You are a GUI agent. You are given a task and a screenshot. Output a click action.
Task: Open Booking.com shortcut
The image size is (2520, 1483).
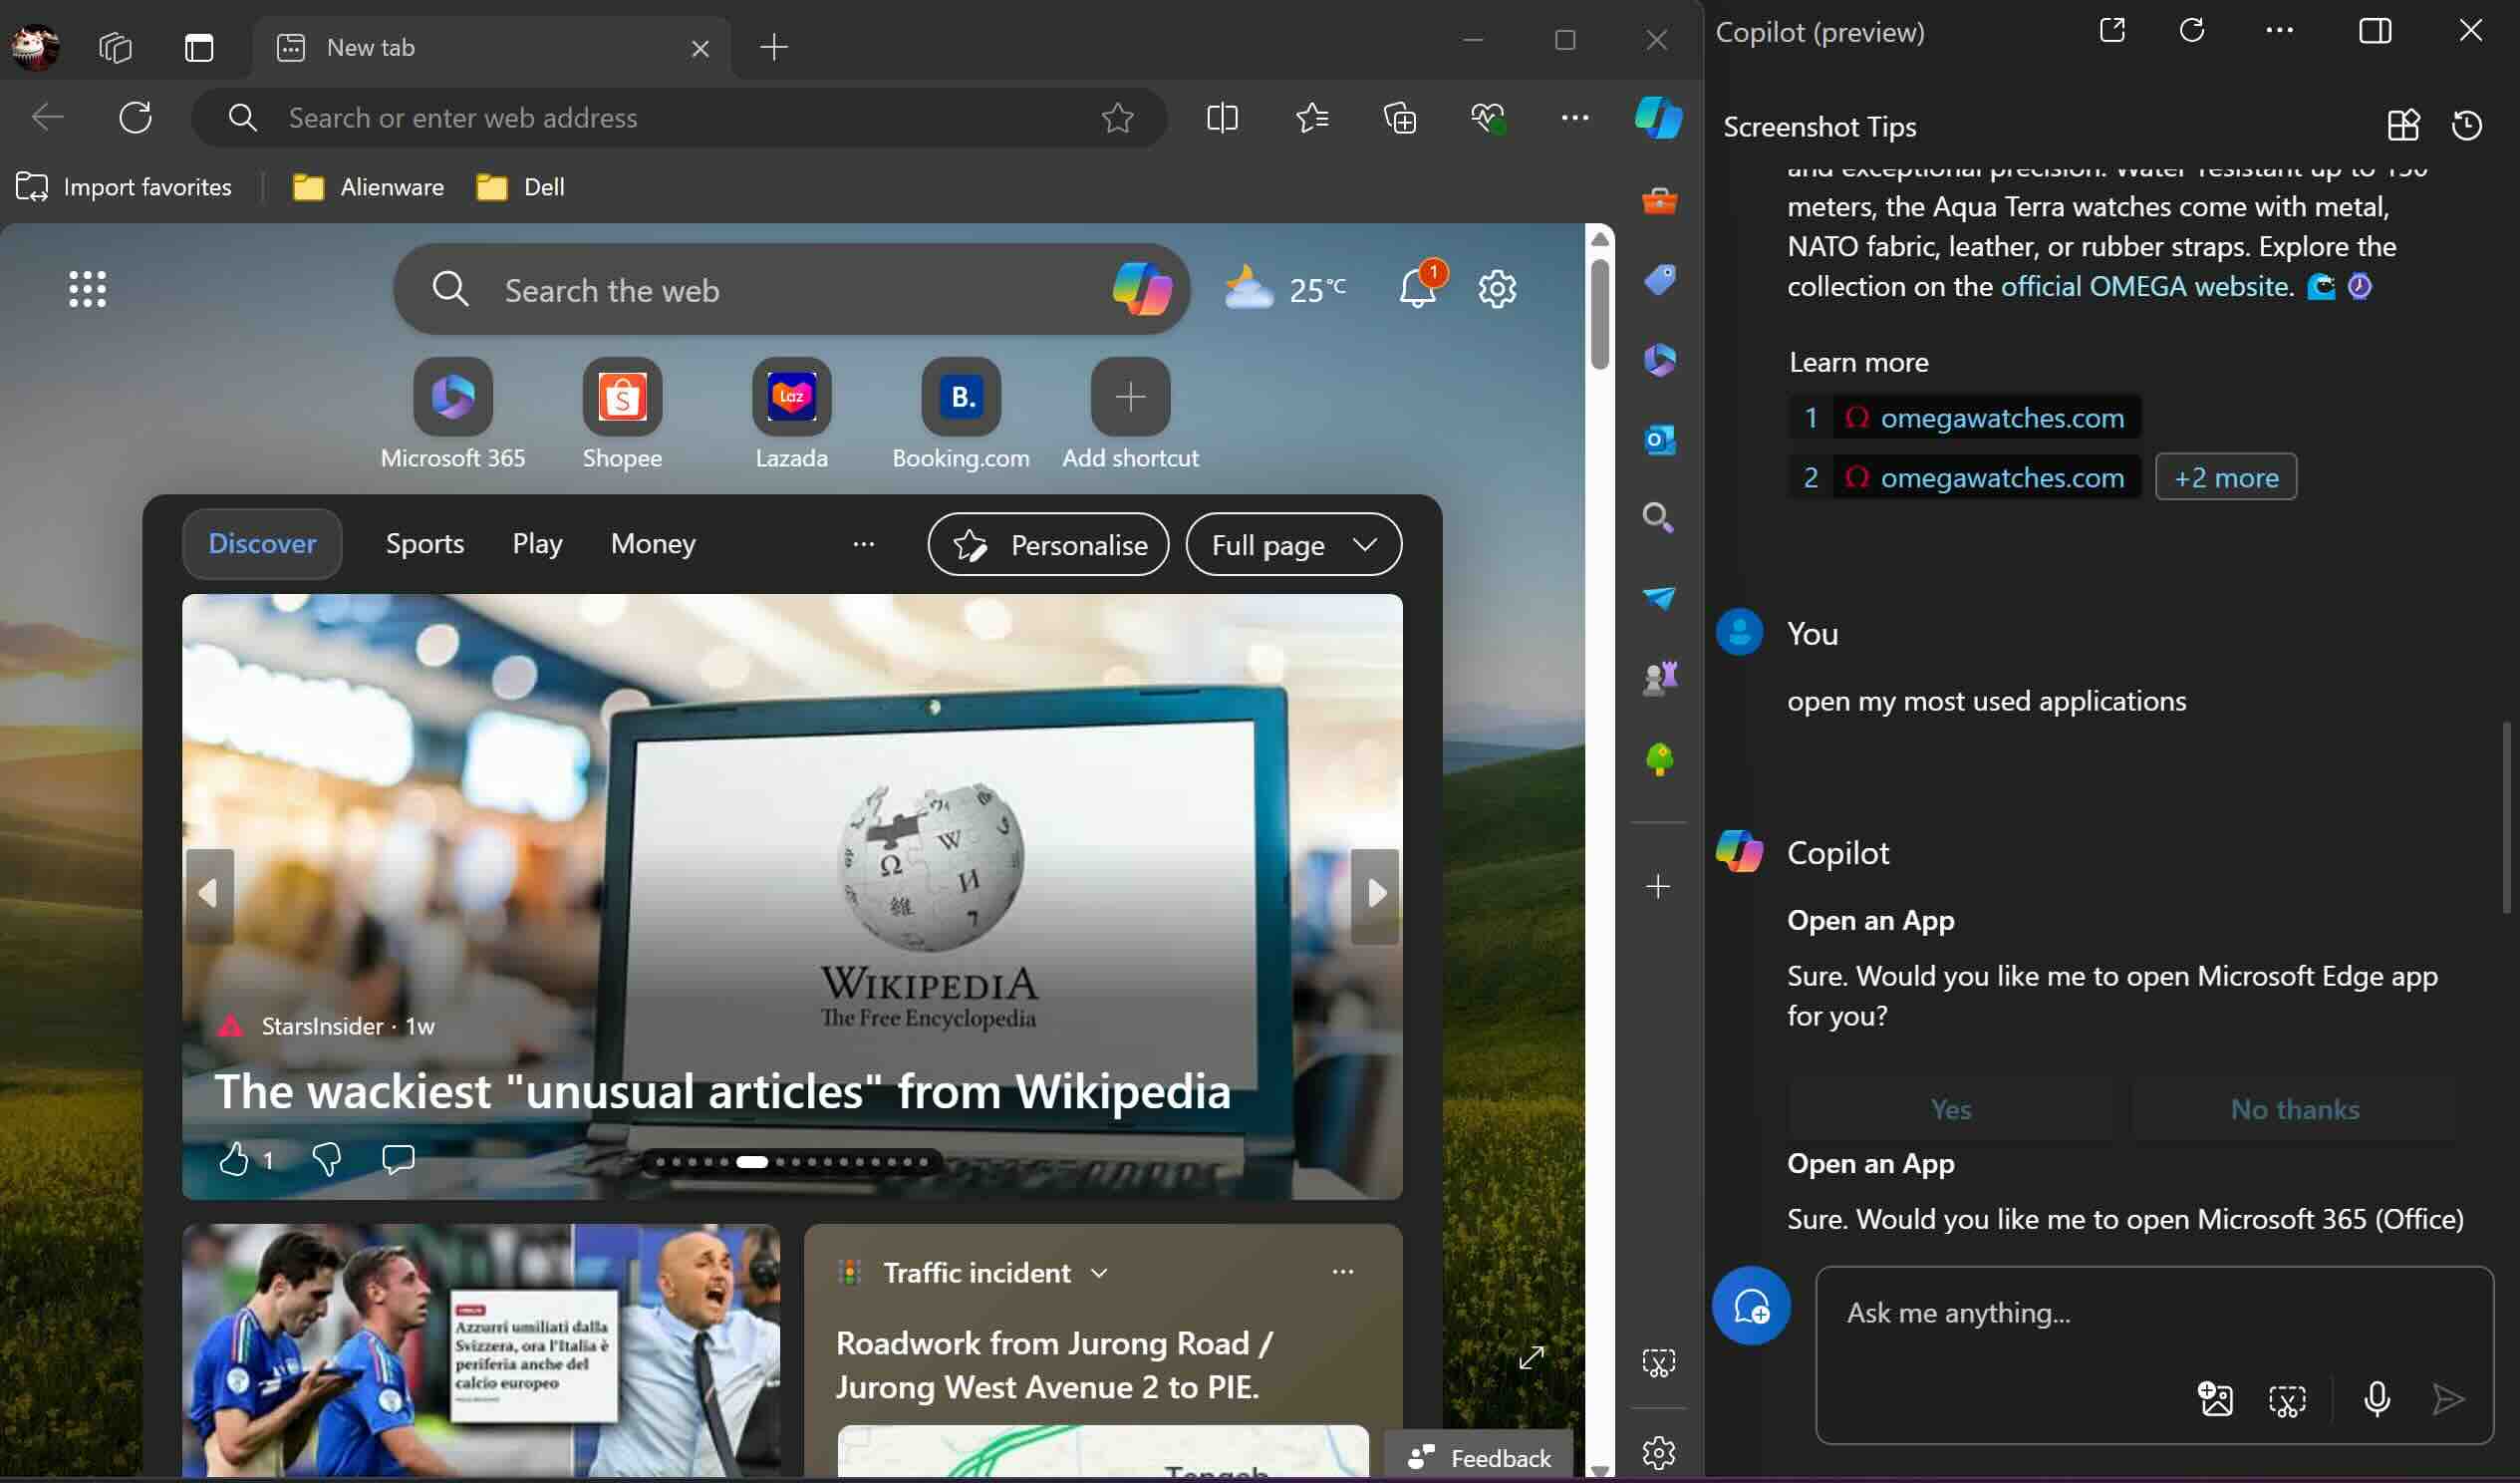961,414
